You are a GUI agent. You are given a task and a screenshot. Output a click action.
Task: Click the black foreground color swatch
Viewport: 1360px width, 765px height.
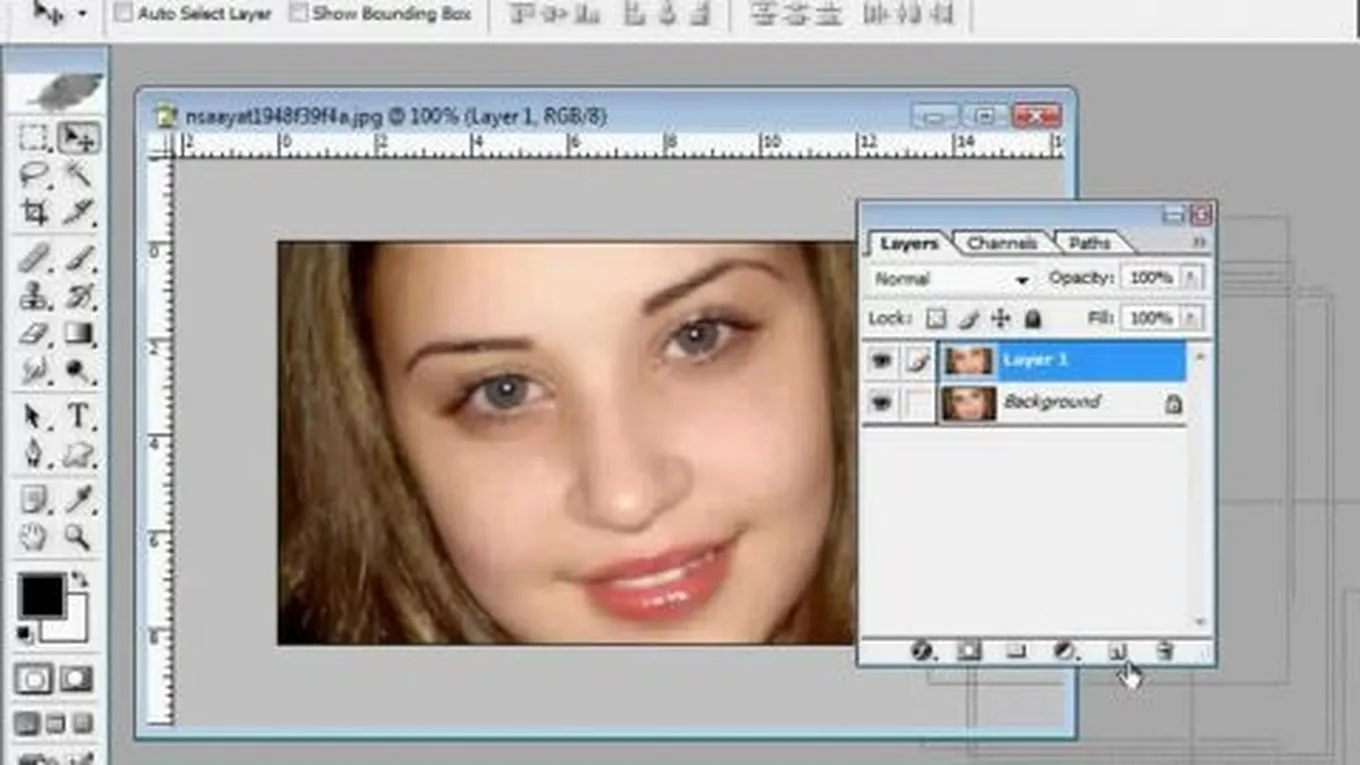41,596
